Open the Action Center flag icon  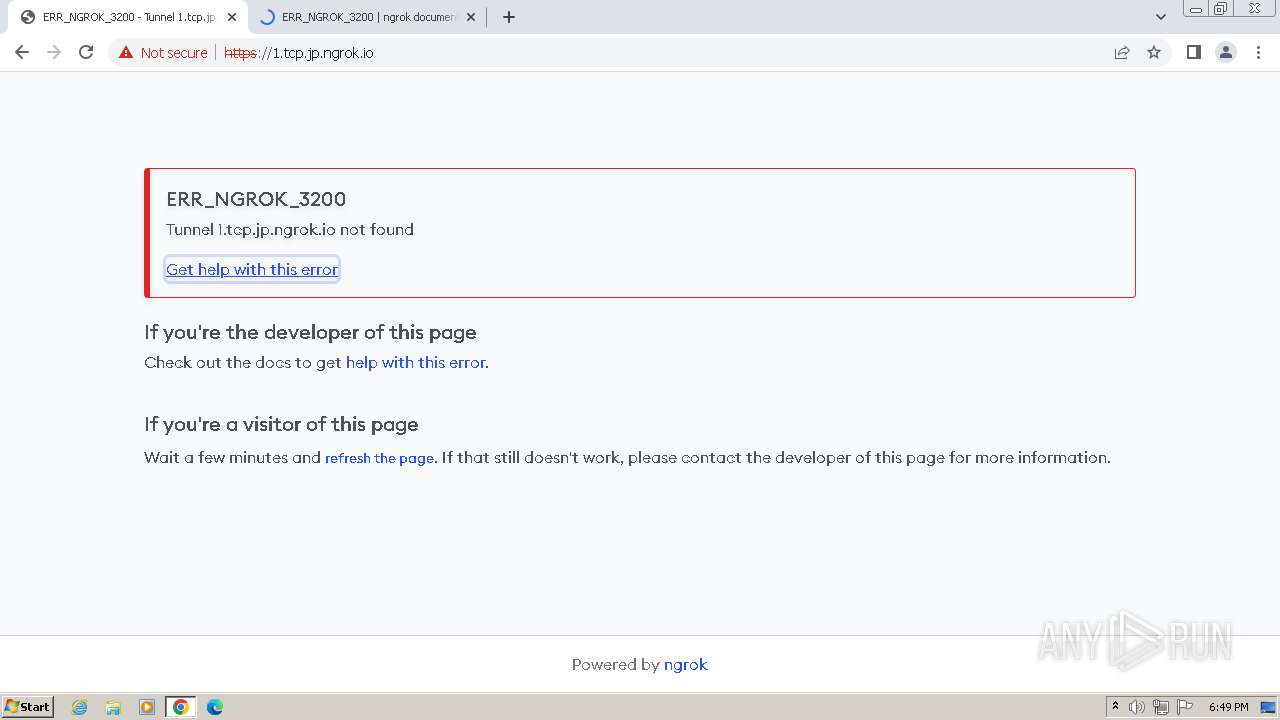1185,707
